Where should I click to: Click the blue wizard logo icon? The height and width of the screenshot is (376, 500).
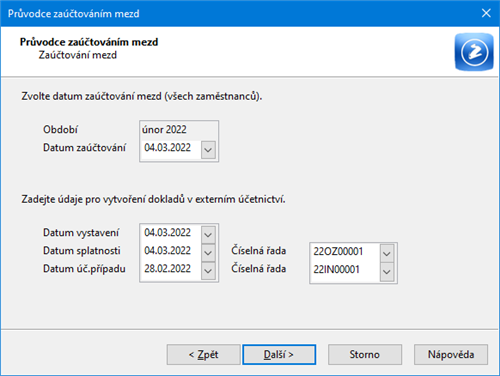474,52
